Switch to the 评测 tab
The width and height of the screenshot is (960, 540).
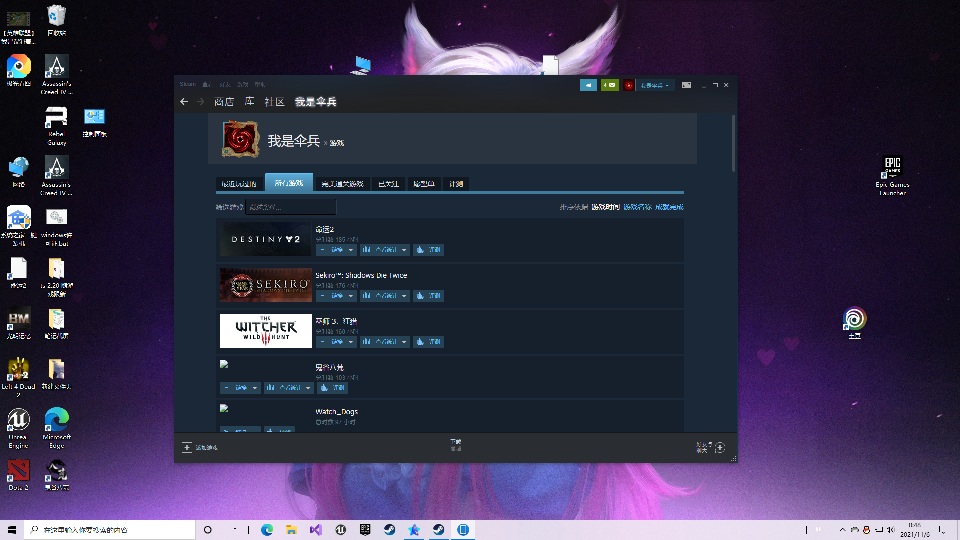[456, 184]
